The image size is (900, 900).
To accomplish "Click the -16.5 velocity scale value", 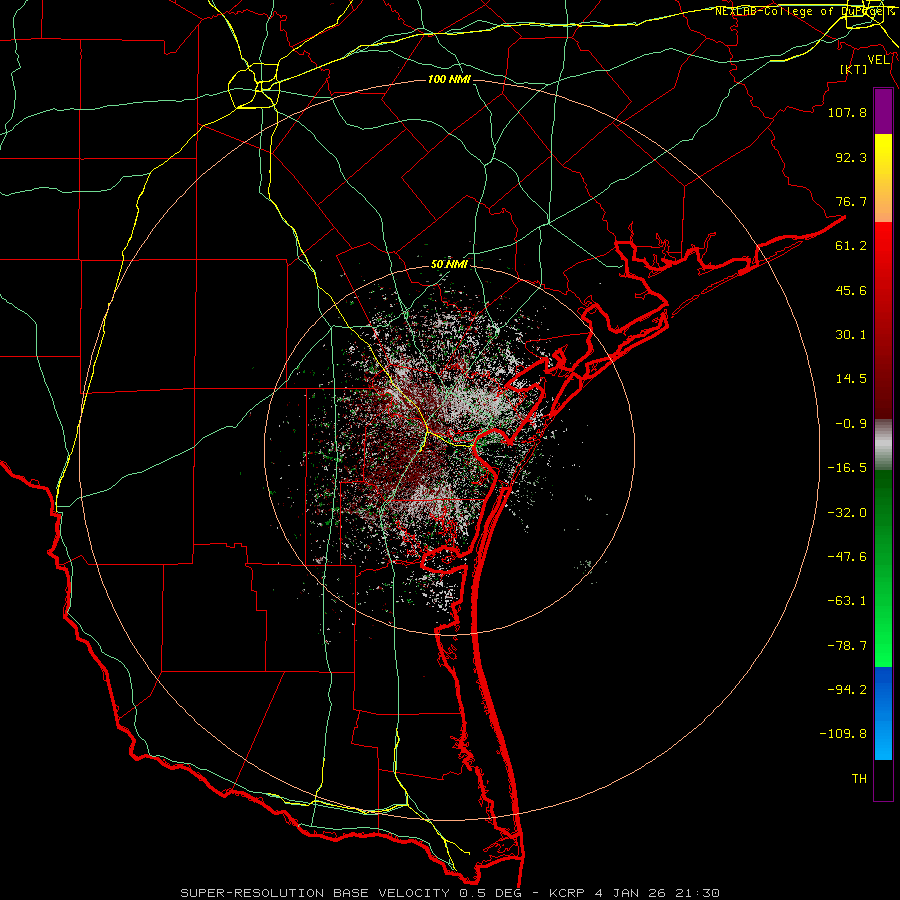I will (847, 468).
